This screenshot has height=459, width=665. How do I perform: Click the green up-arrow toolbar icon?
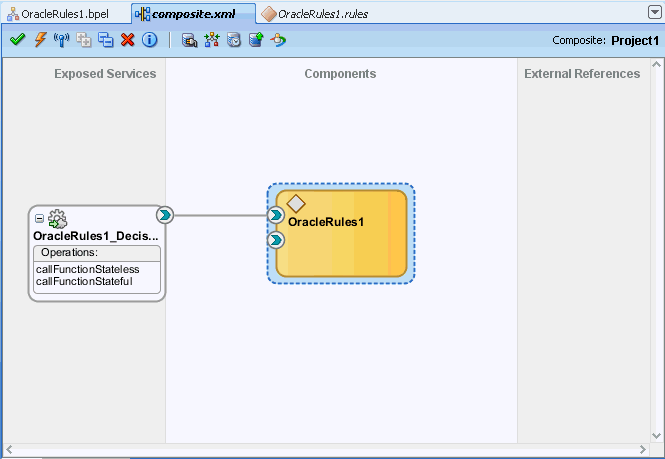pos(255,40)
